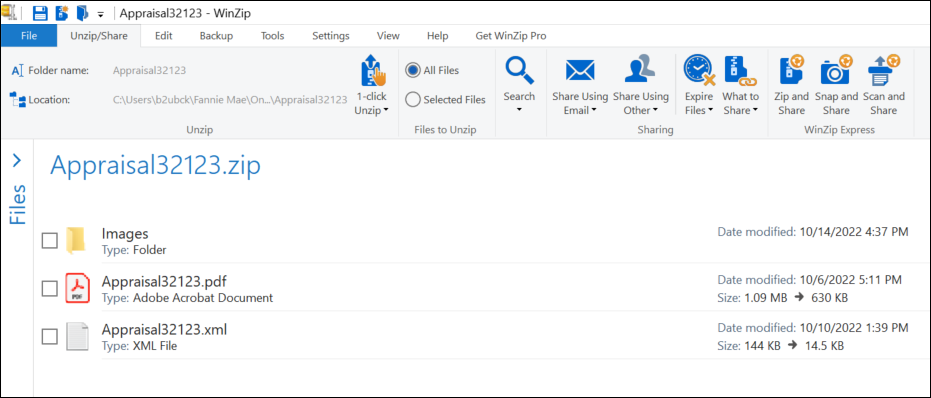Click the XML size 144 KB to 14.5 KB
Screen dimensions: 931x398
tap(780, 346)
